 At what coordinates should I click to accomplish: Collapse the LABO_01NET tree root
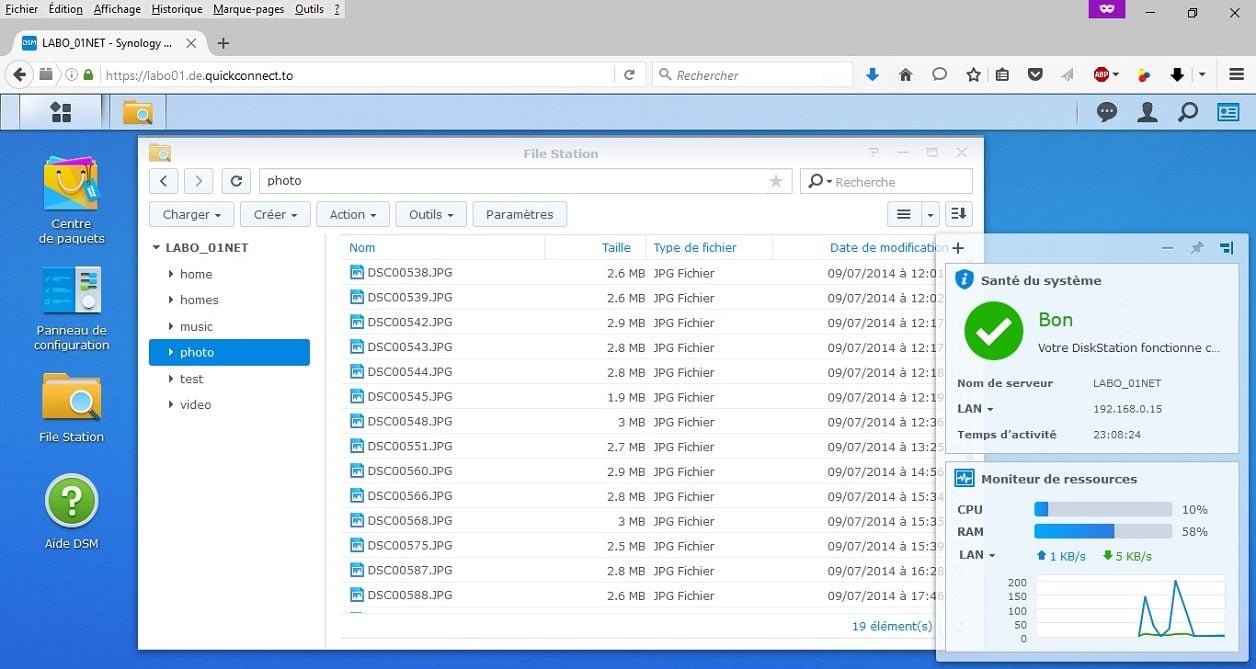(x=156, y=248)
